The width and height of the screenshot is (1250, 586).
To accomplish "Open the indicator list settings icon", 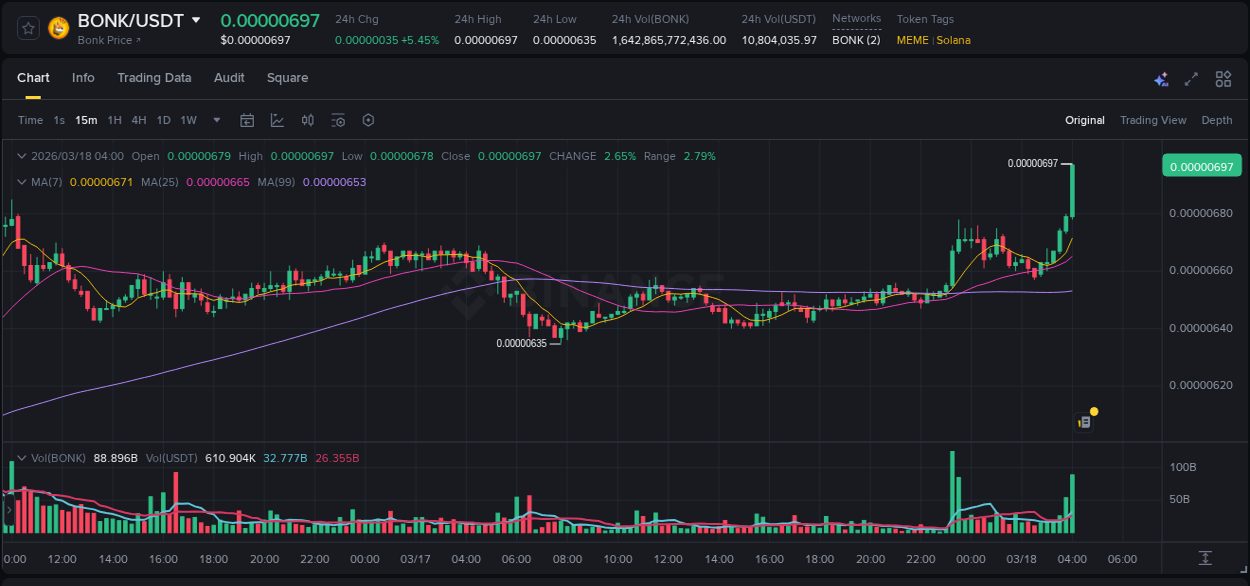I will click(x=338, y=120).
